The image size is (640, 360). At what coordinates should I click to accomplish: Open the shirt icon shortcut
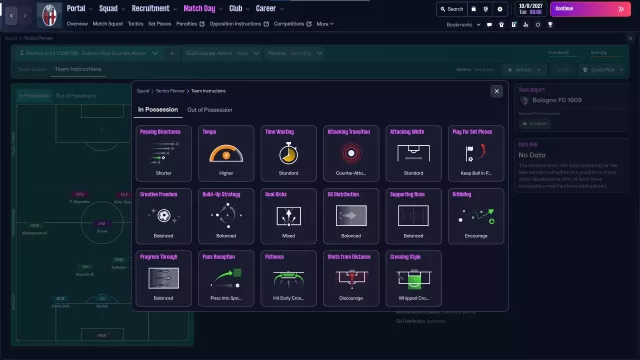(501, 24)
